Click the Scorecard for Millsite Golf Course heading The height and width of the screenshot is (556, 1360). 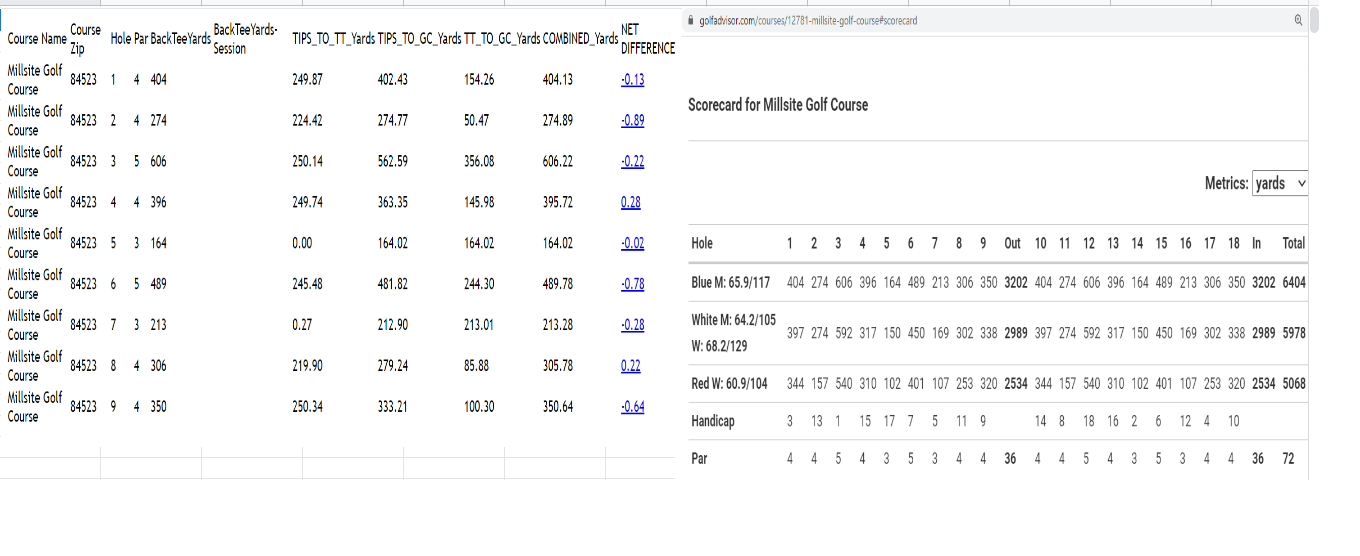[778, 105]
